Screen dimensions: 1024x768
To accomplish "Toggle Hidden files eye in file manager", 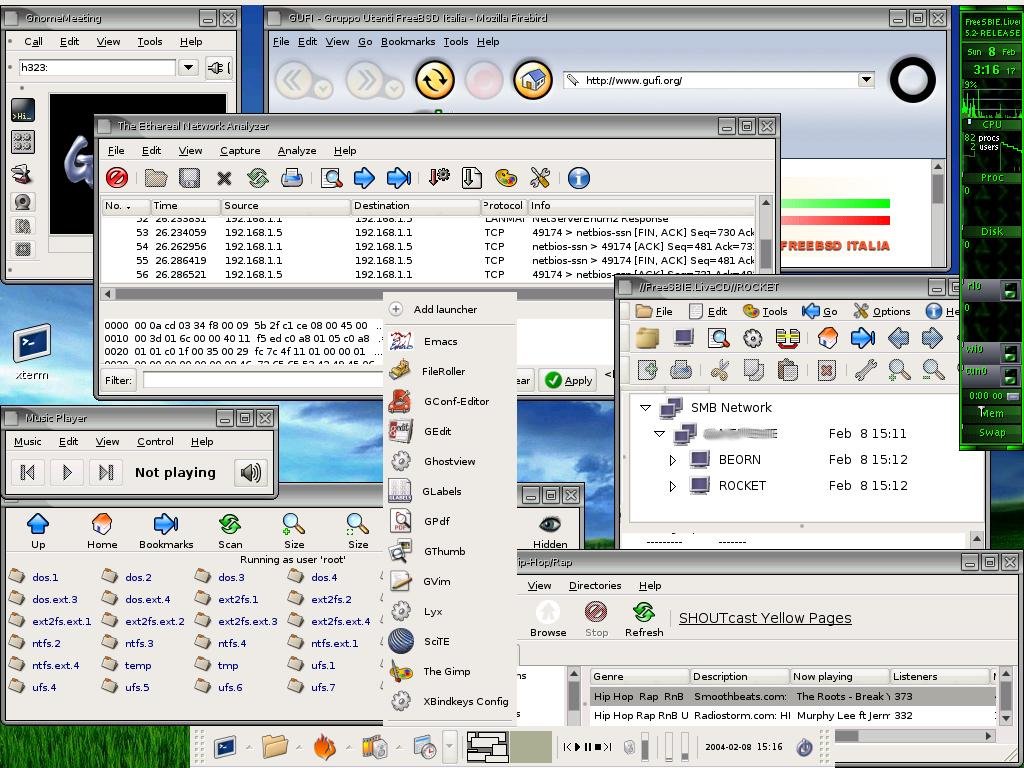I will [550, 531].
